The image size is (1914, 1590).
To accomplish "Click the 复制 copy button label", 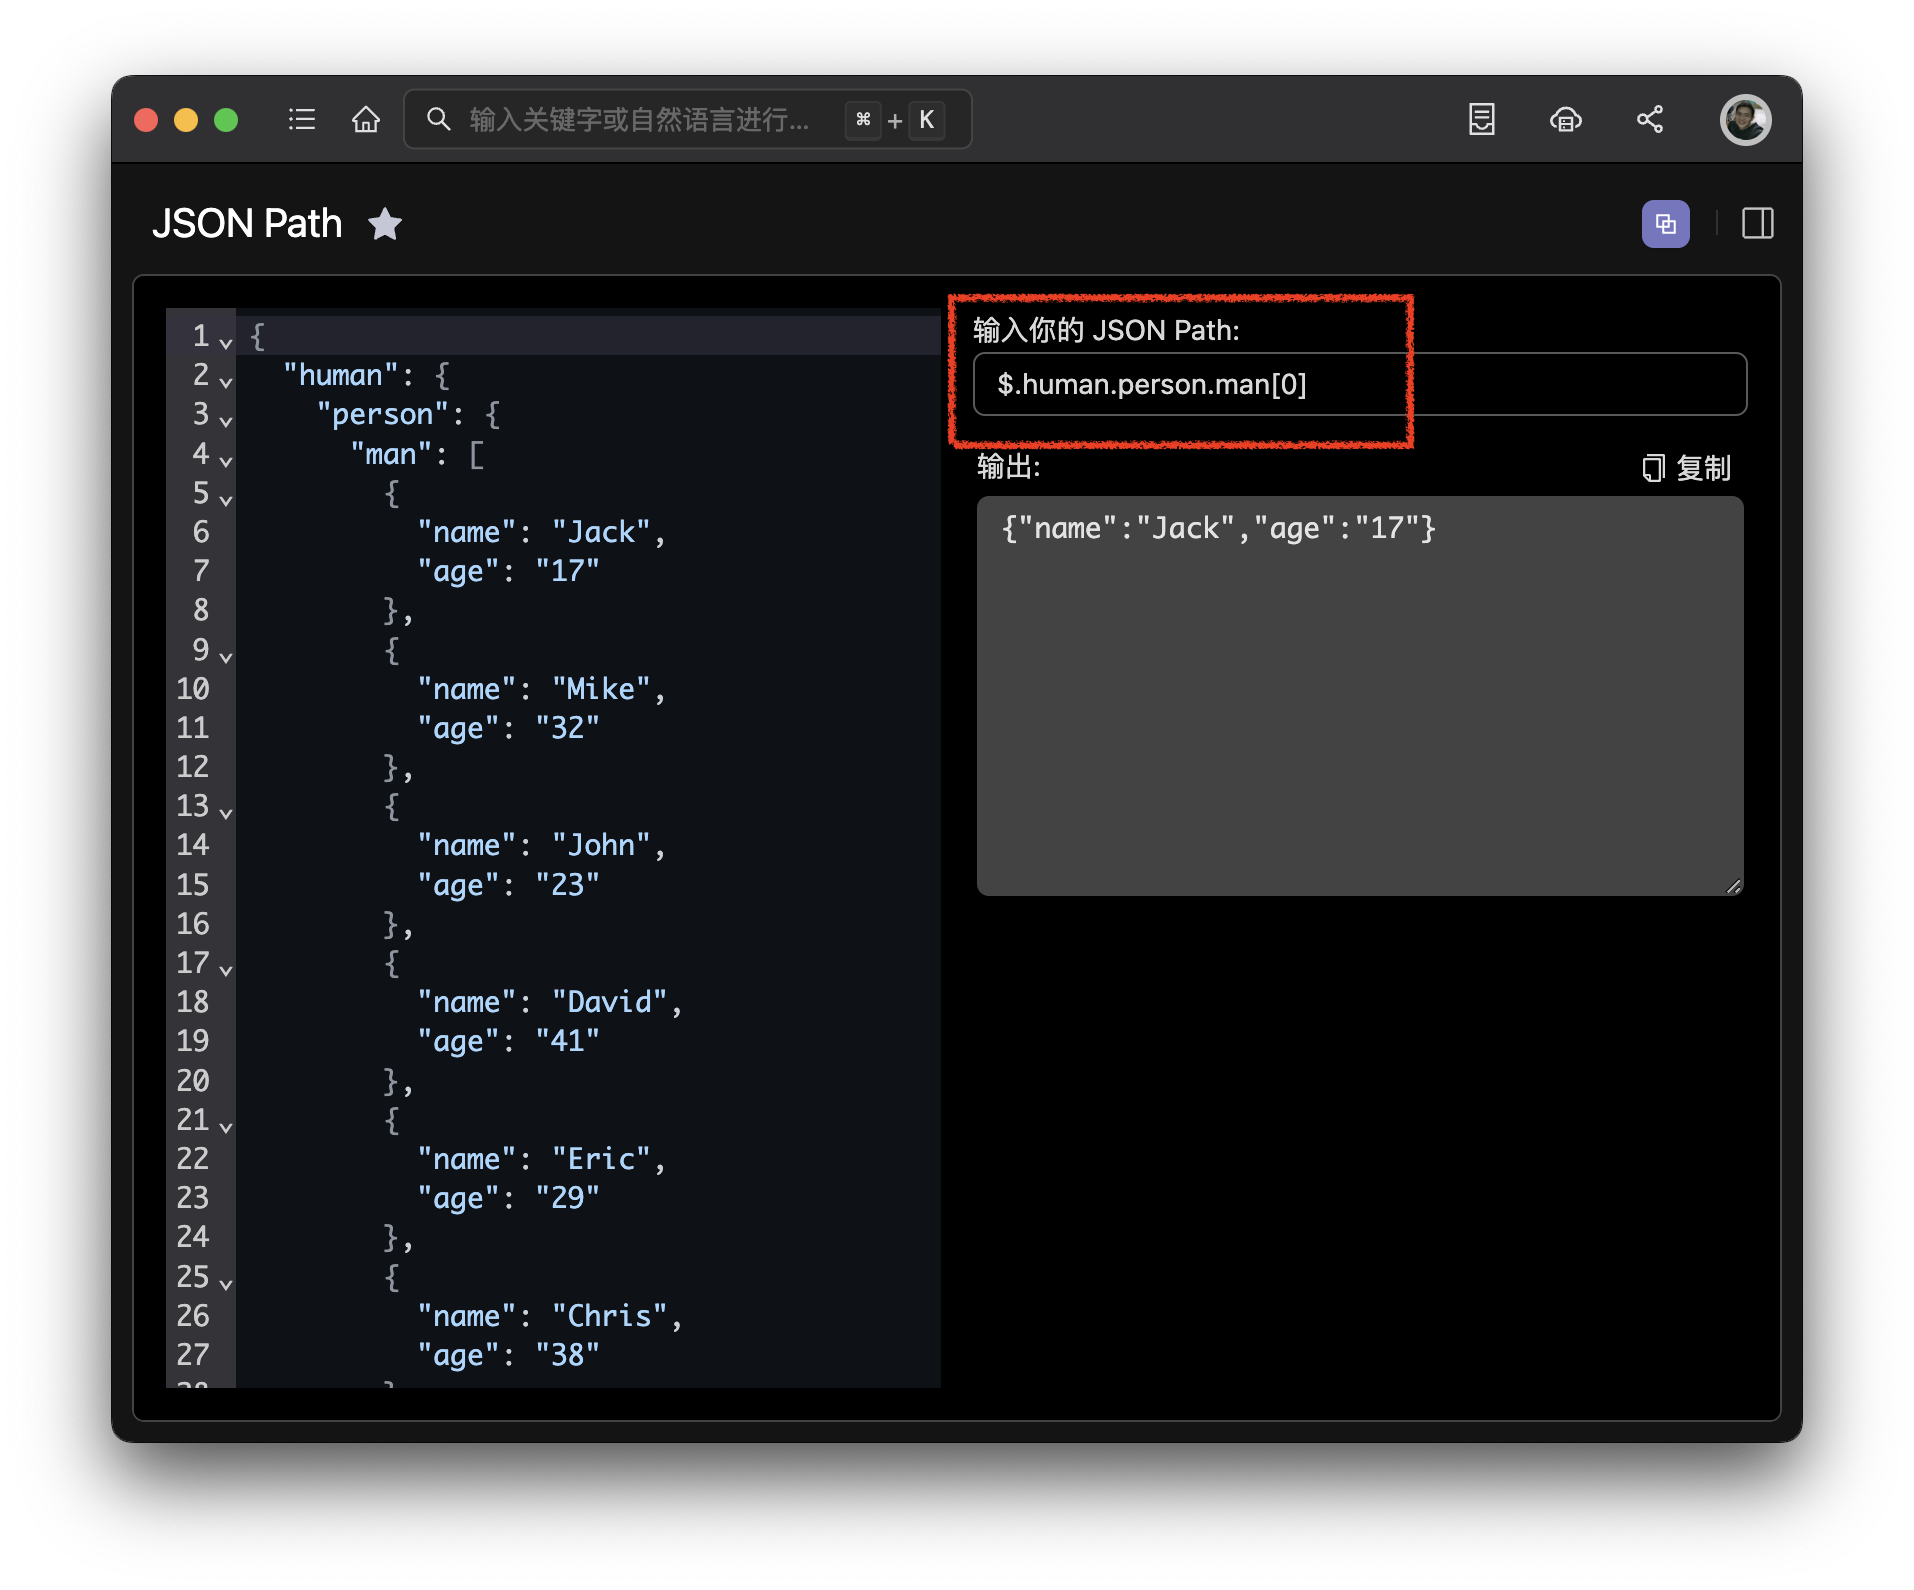I will pyautogui.click(x=1703, y=468).
